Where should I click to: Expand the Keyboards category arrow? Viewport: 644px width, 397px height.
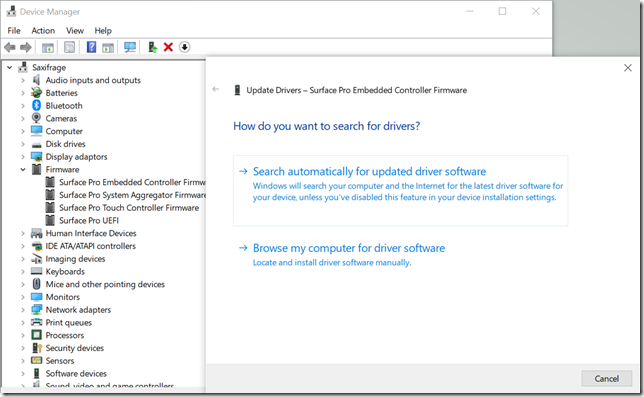23,271
